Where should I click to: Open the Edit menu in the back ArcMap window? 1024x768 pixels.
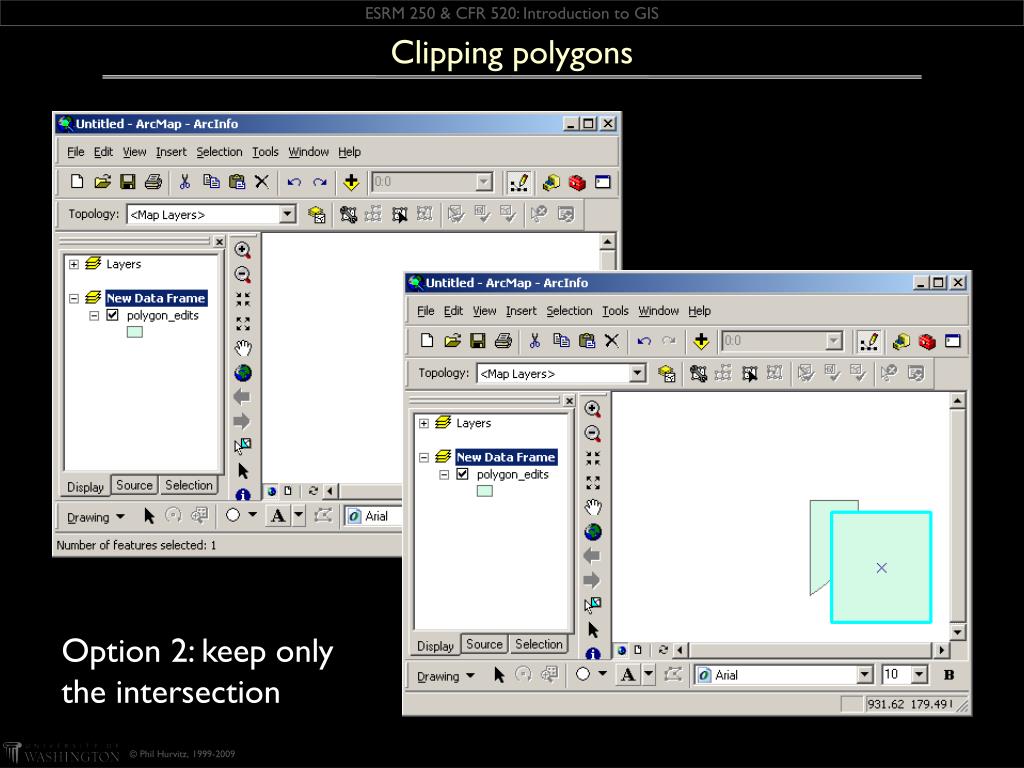pos(103,152)
